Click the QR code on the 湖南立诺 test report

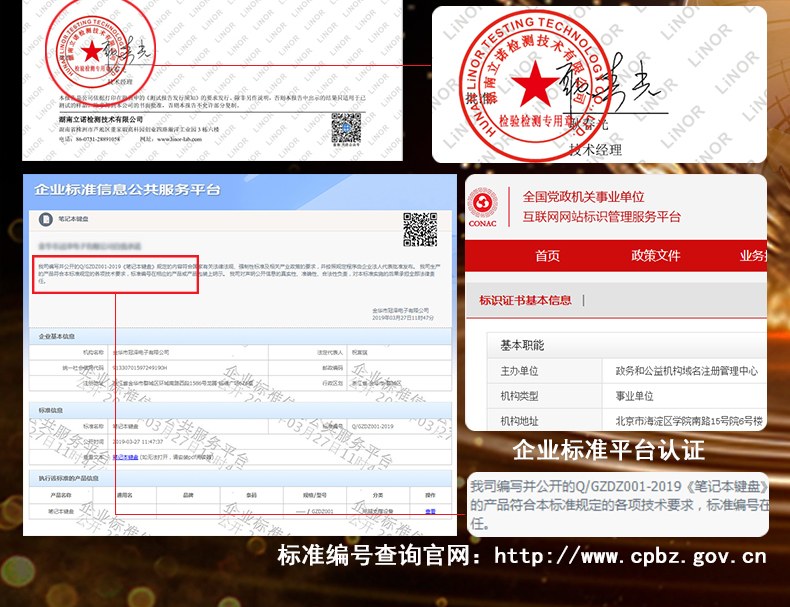point(346,129)
